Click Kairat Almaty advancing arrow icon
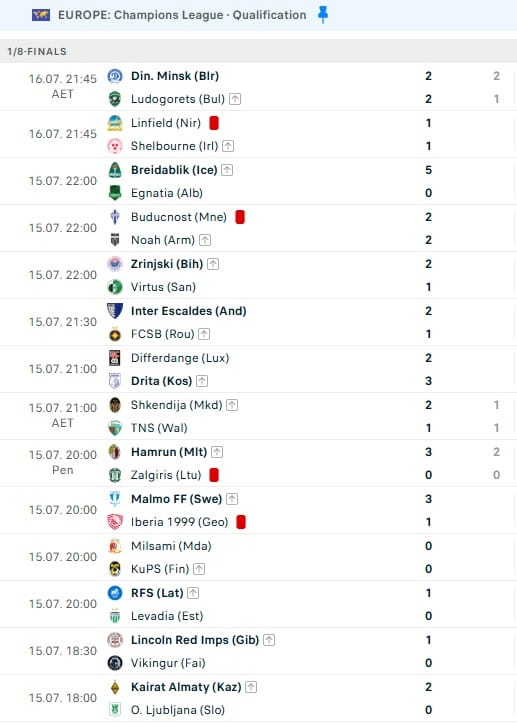The height and width of the screenshot is (723, 517). [x=251, y=687]
